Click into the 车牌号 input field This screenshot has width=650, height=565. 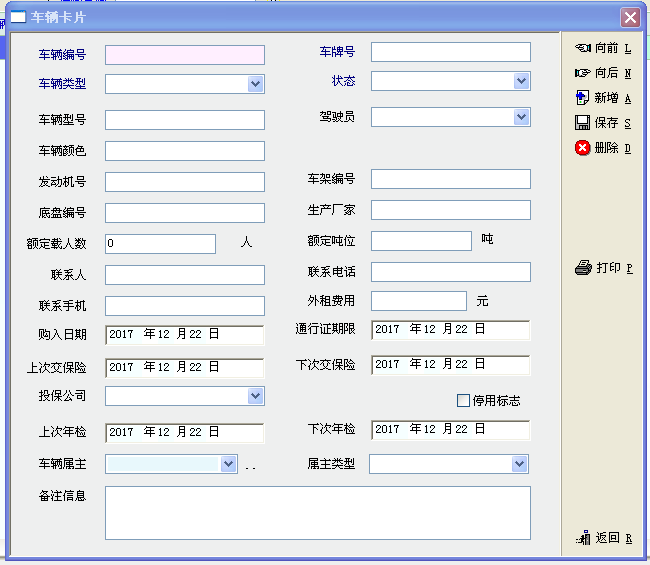[x=450, y=52]
